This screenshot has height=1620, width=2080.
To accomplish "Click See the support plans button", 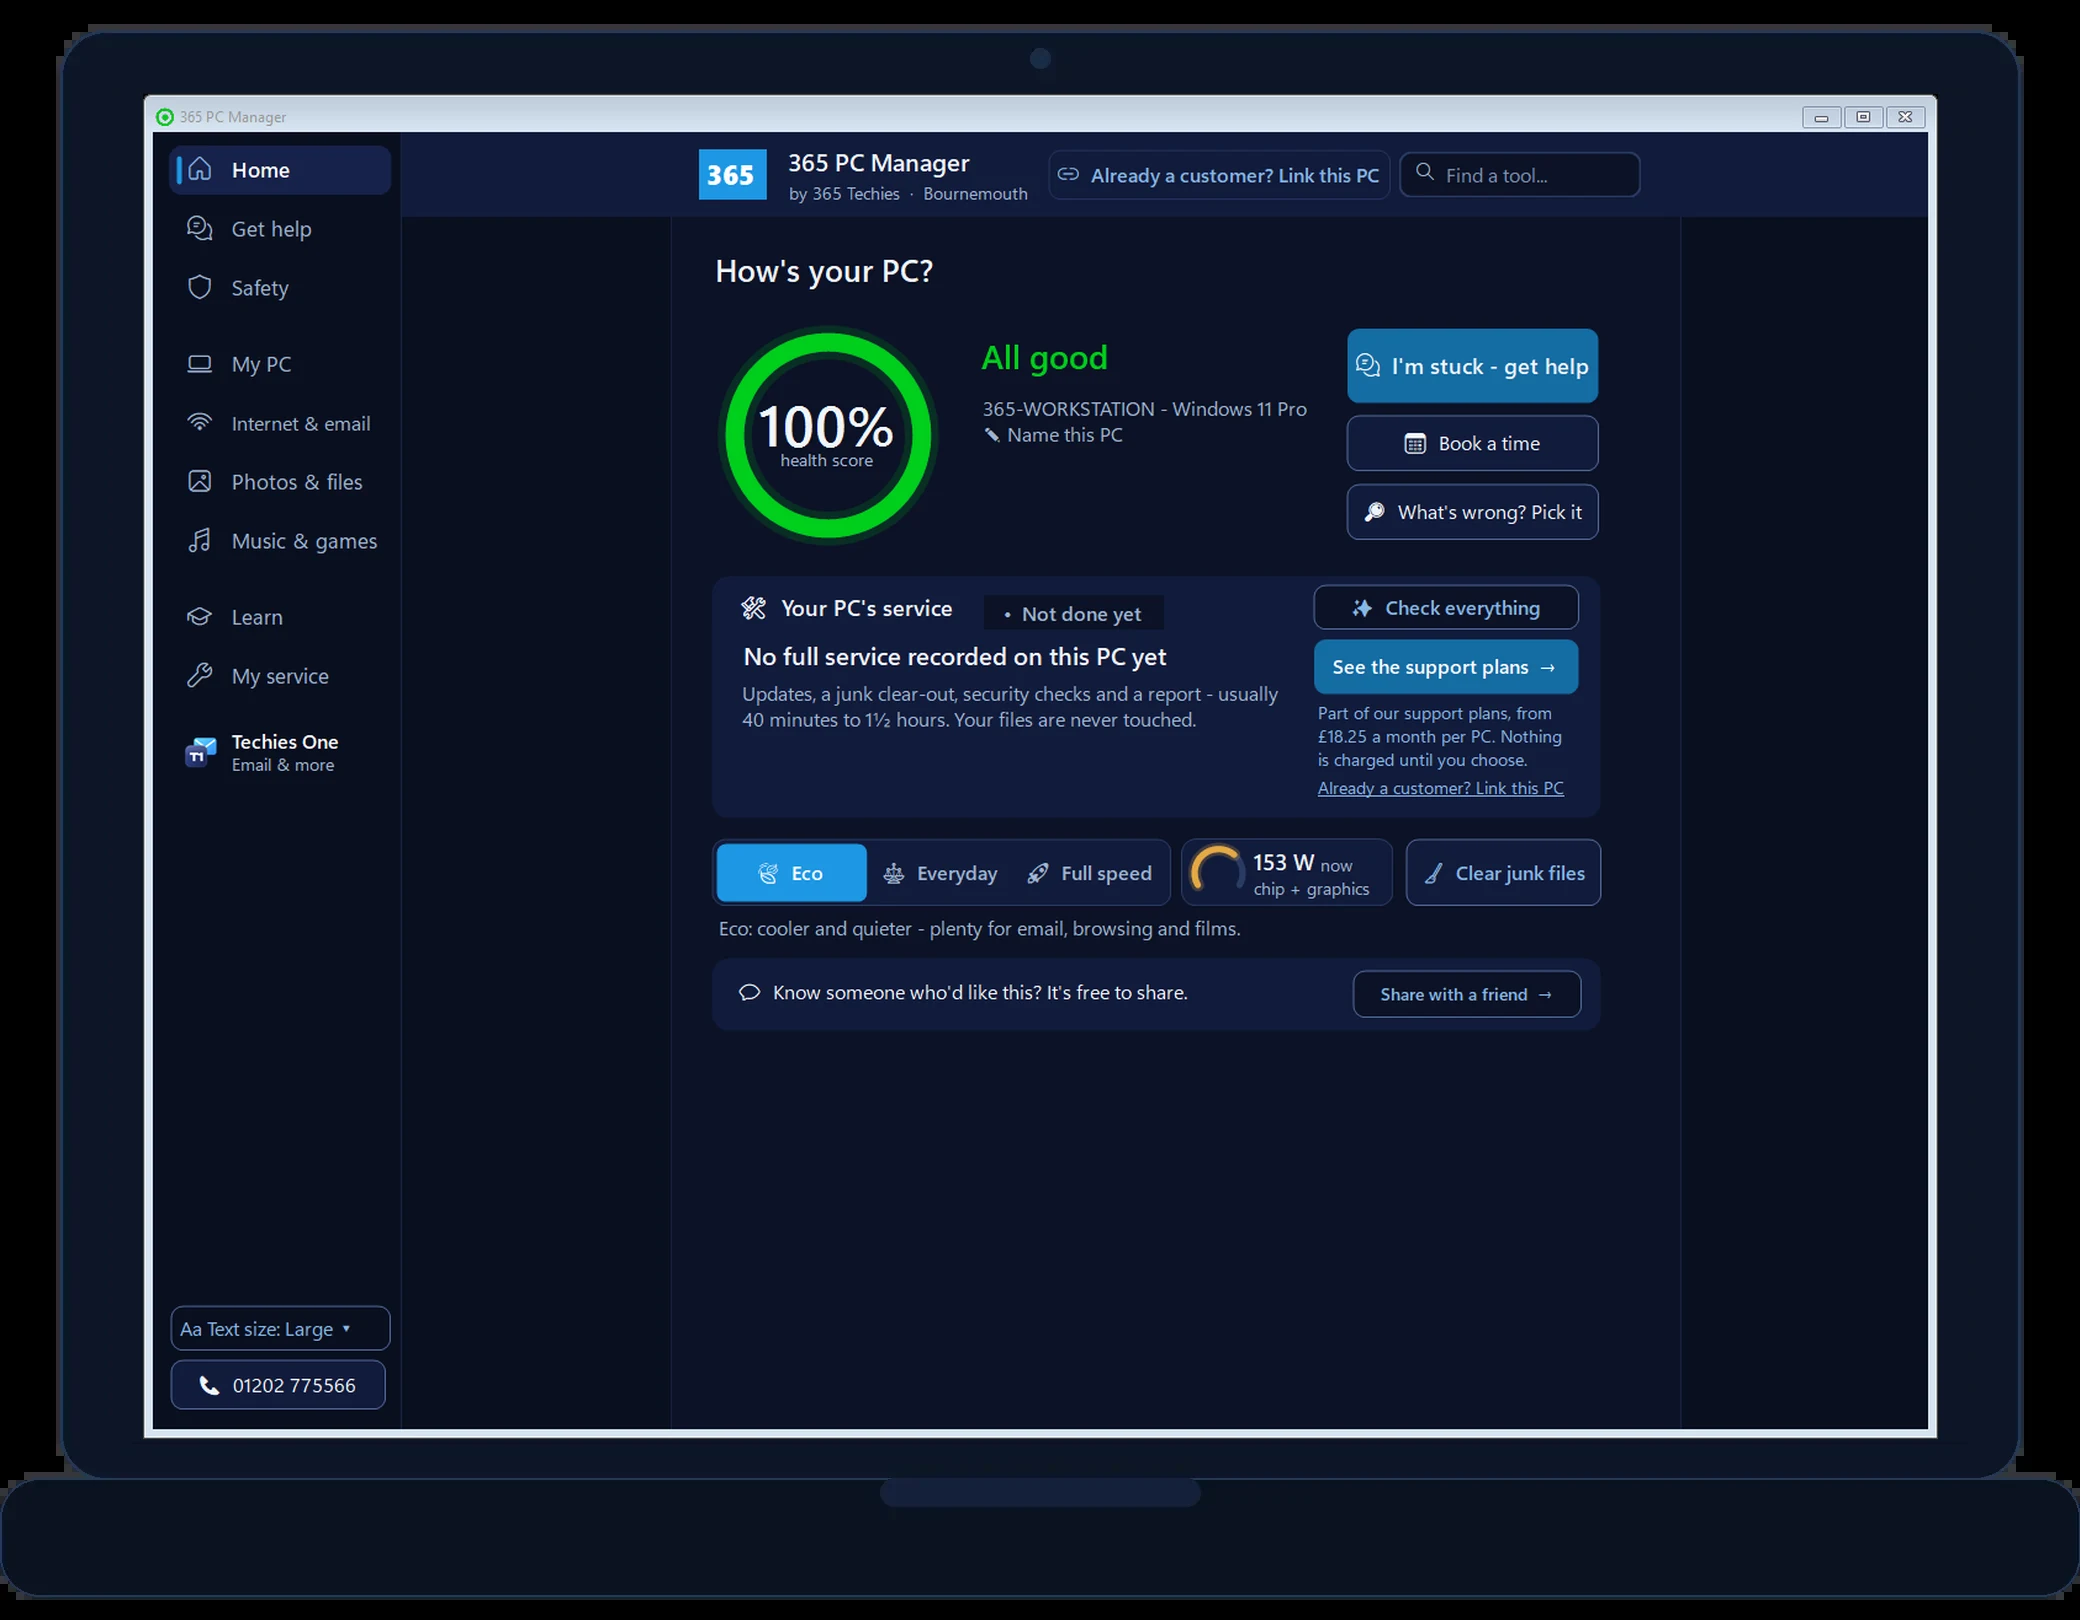I will (1446, 667).
